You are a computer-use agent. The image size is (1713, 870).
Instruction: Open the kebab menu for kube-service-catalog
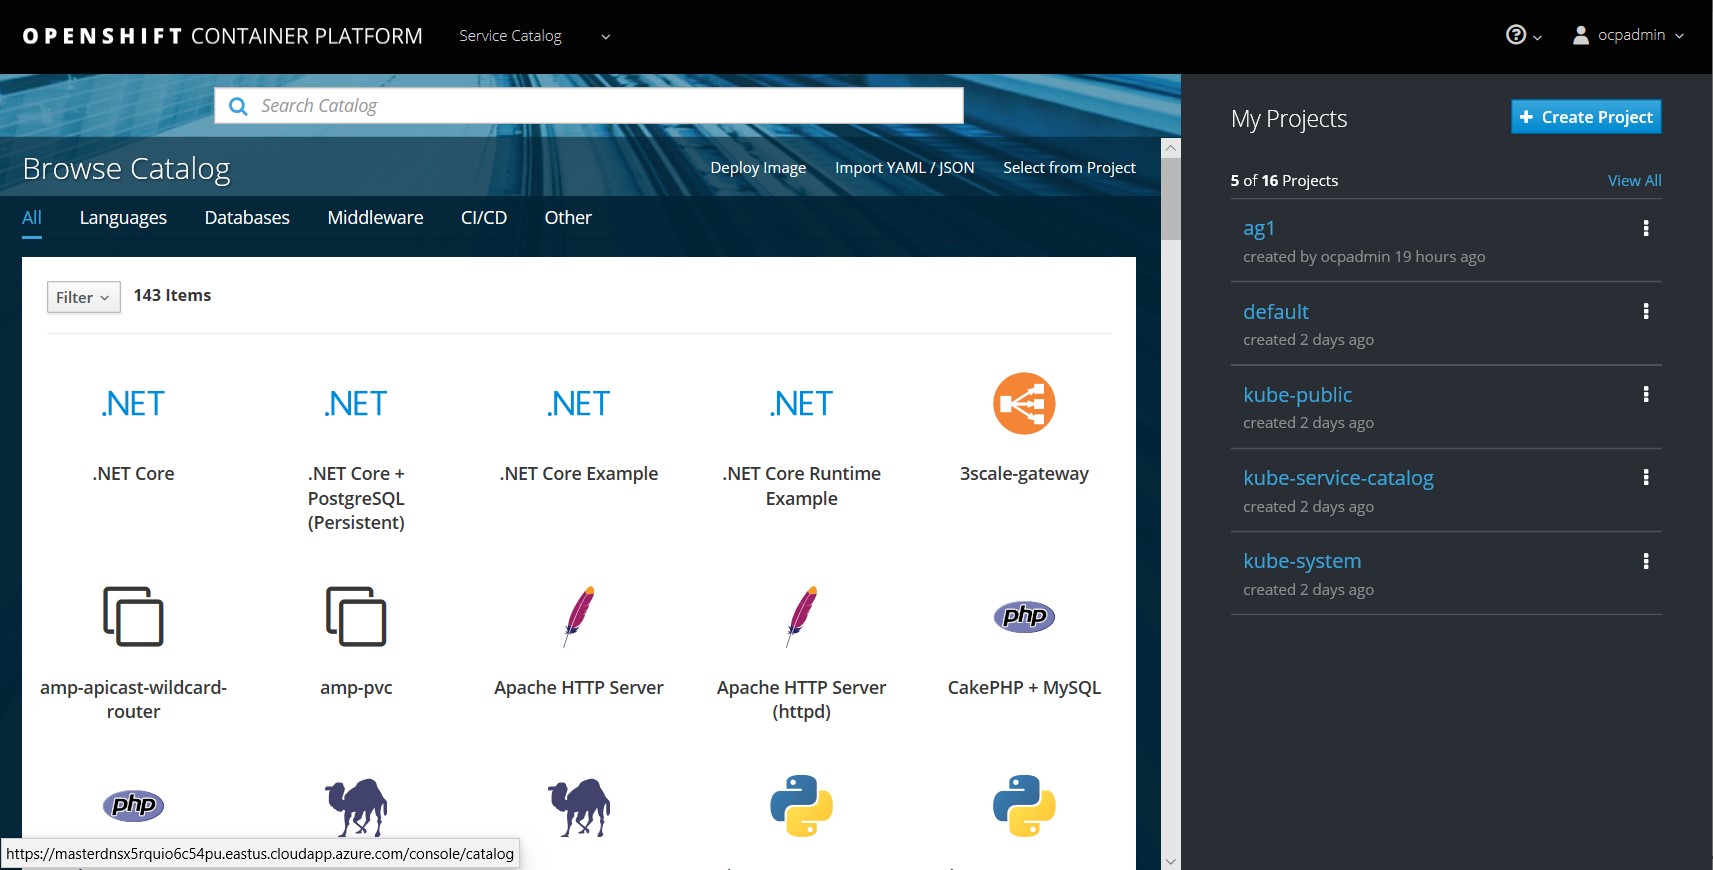1645,477
